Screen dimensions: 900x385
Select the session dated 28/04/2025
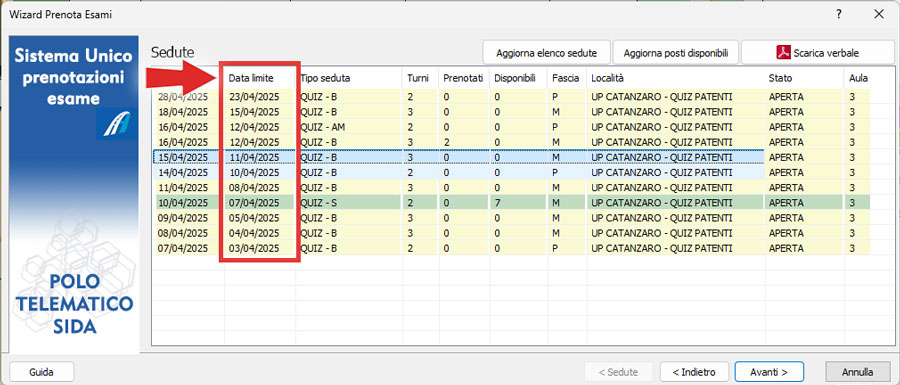pos(511,97)
